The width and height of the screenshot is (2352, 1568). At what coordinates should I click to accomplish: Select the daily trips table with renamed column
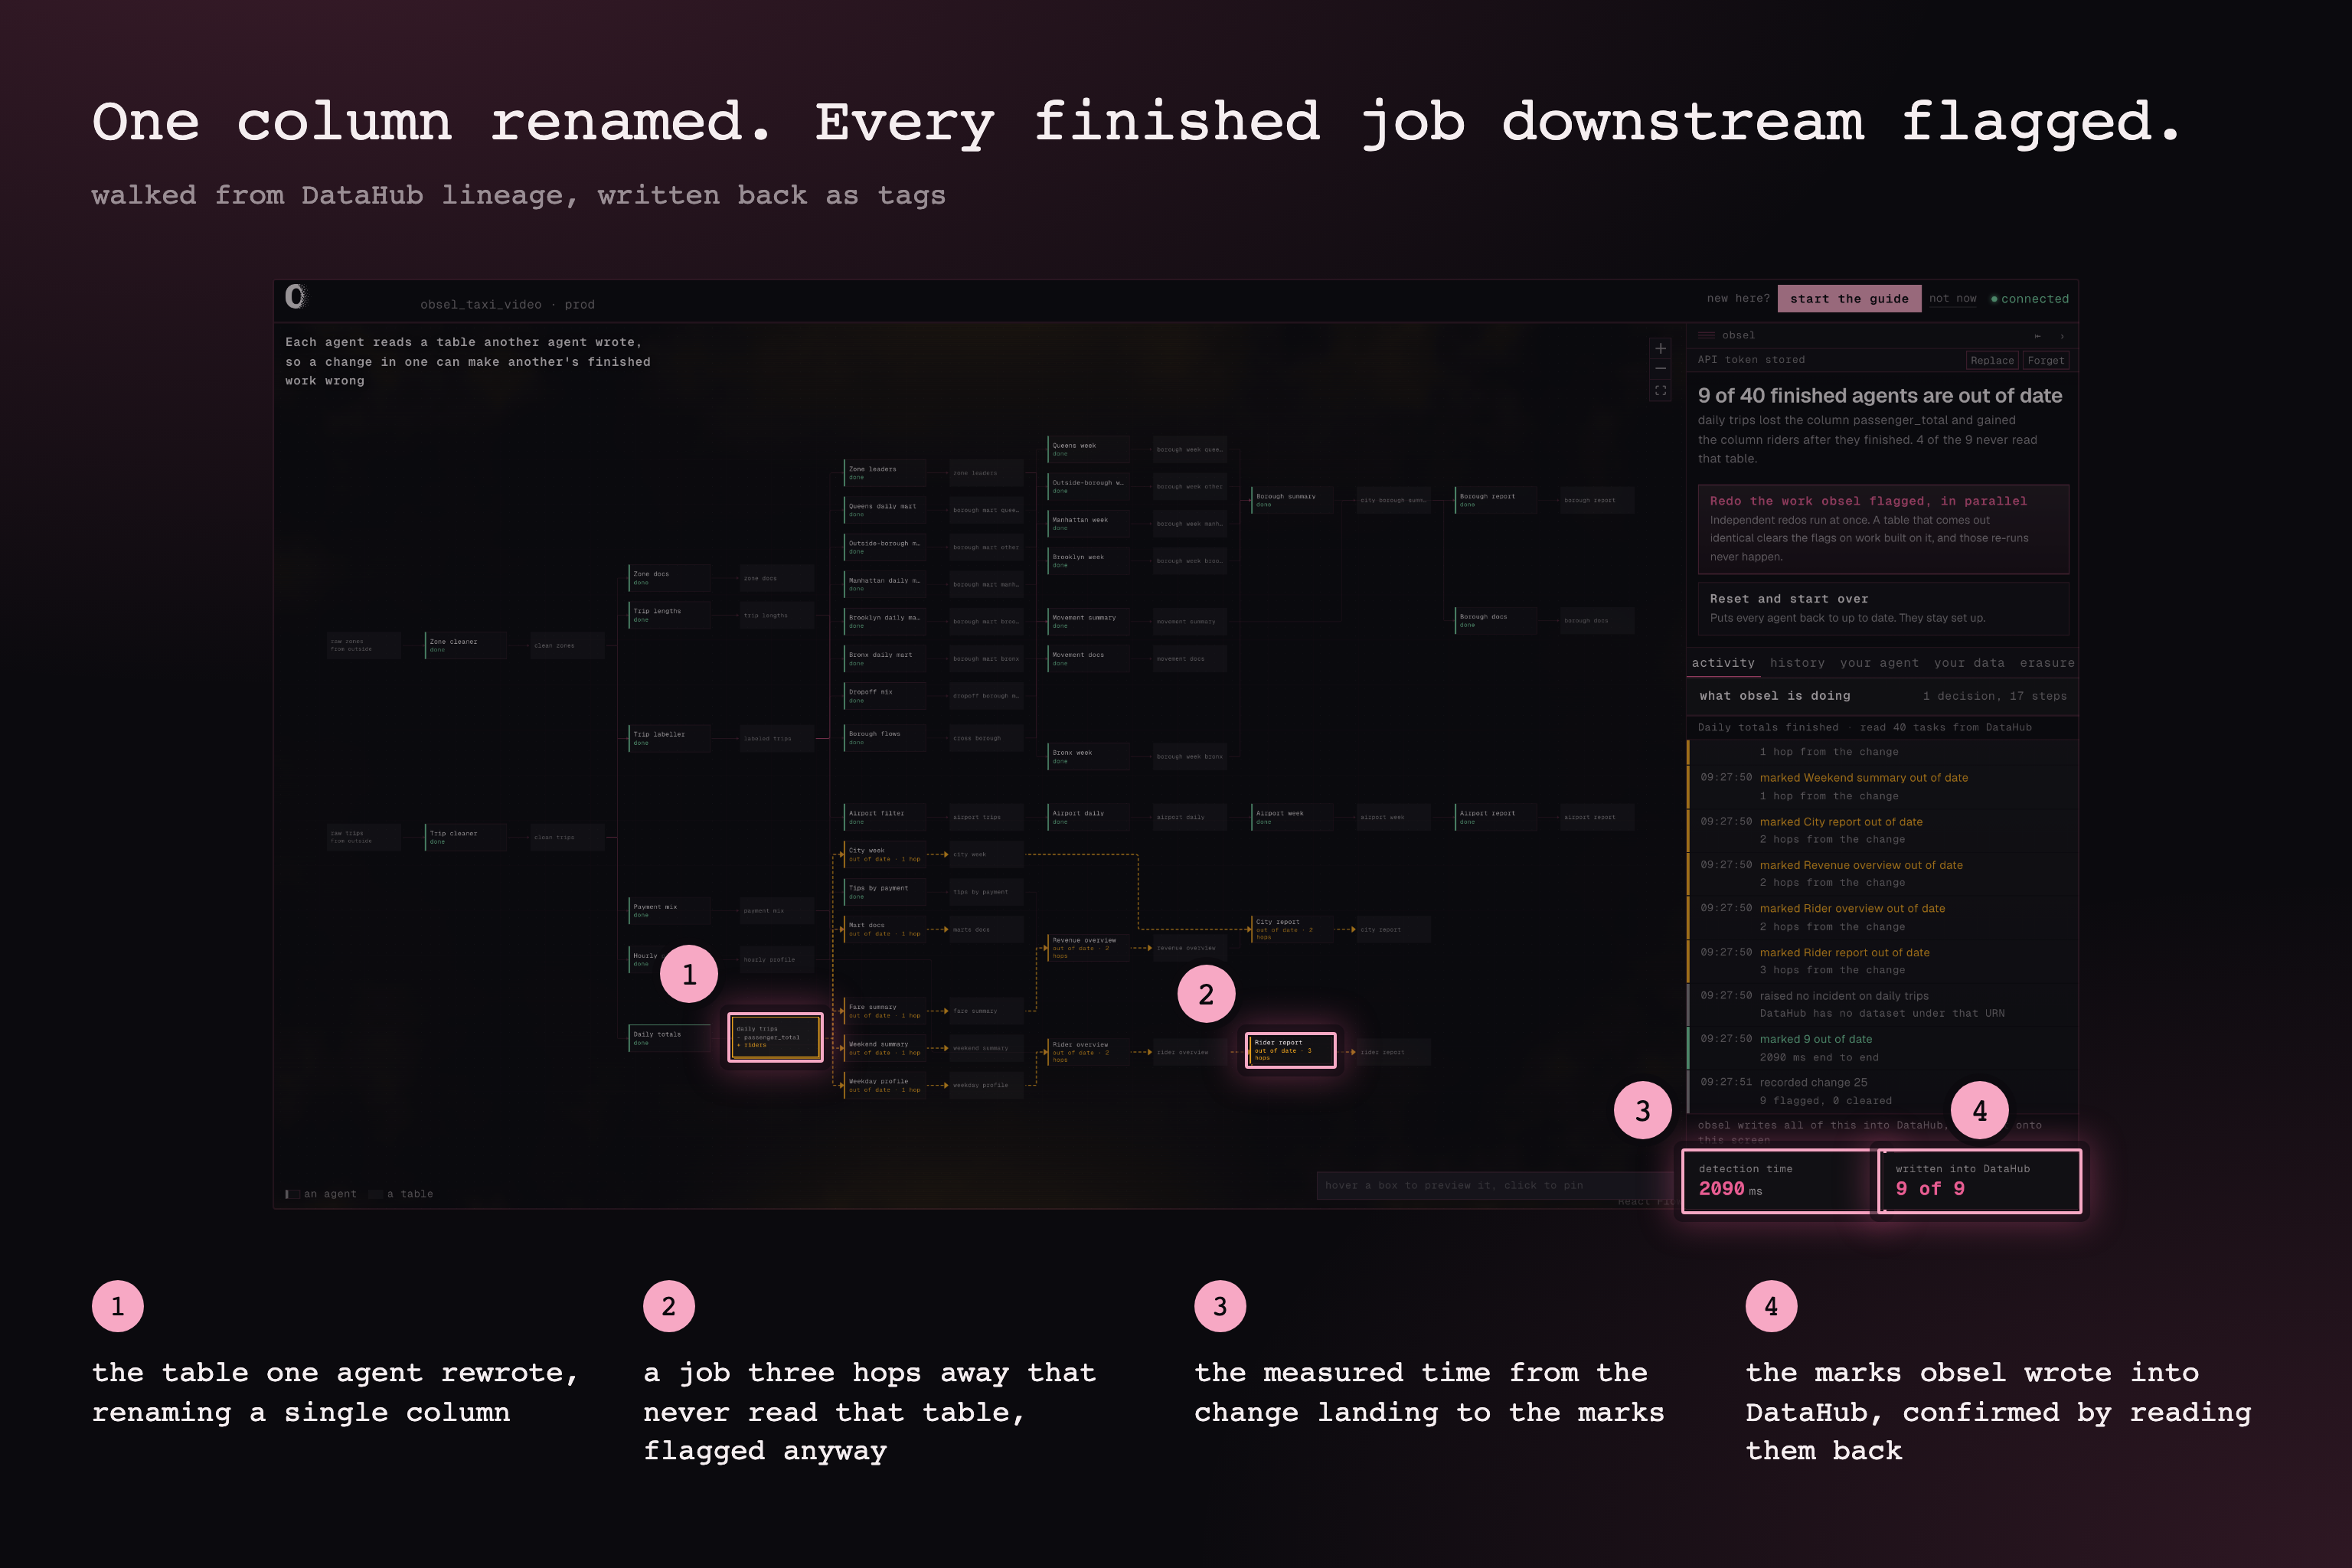coord(775,1037)
